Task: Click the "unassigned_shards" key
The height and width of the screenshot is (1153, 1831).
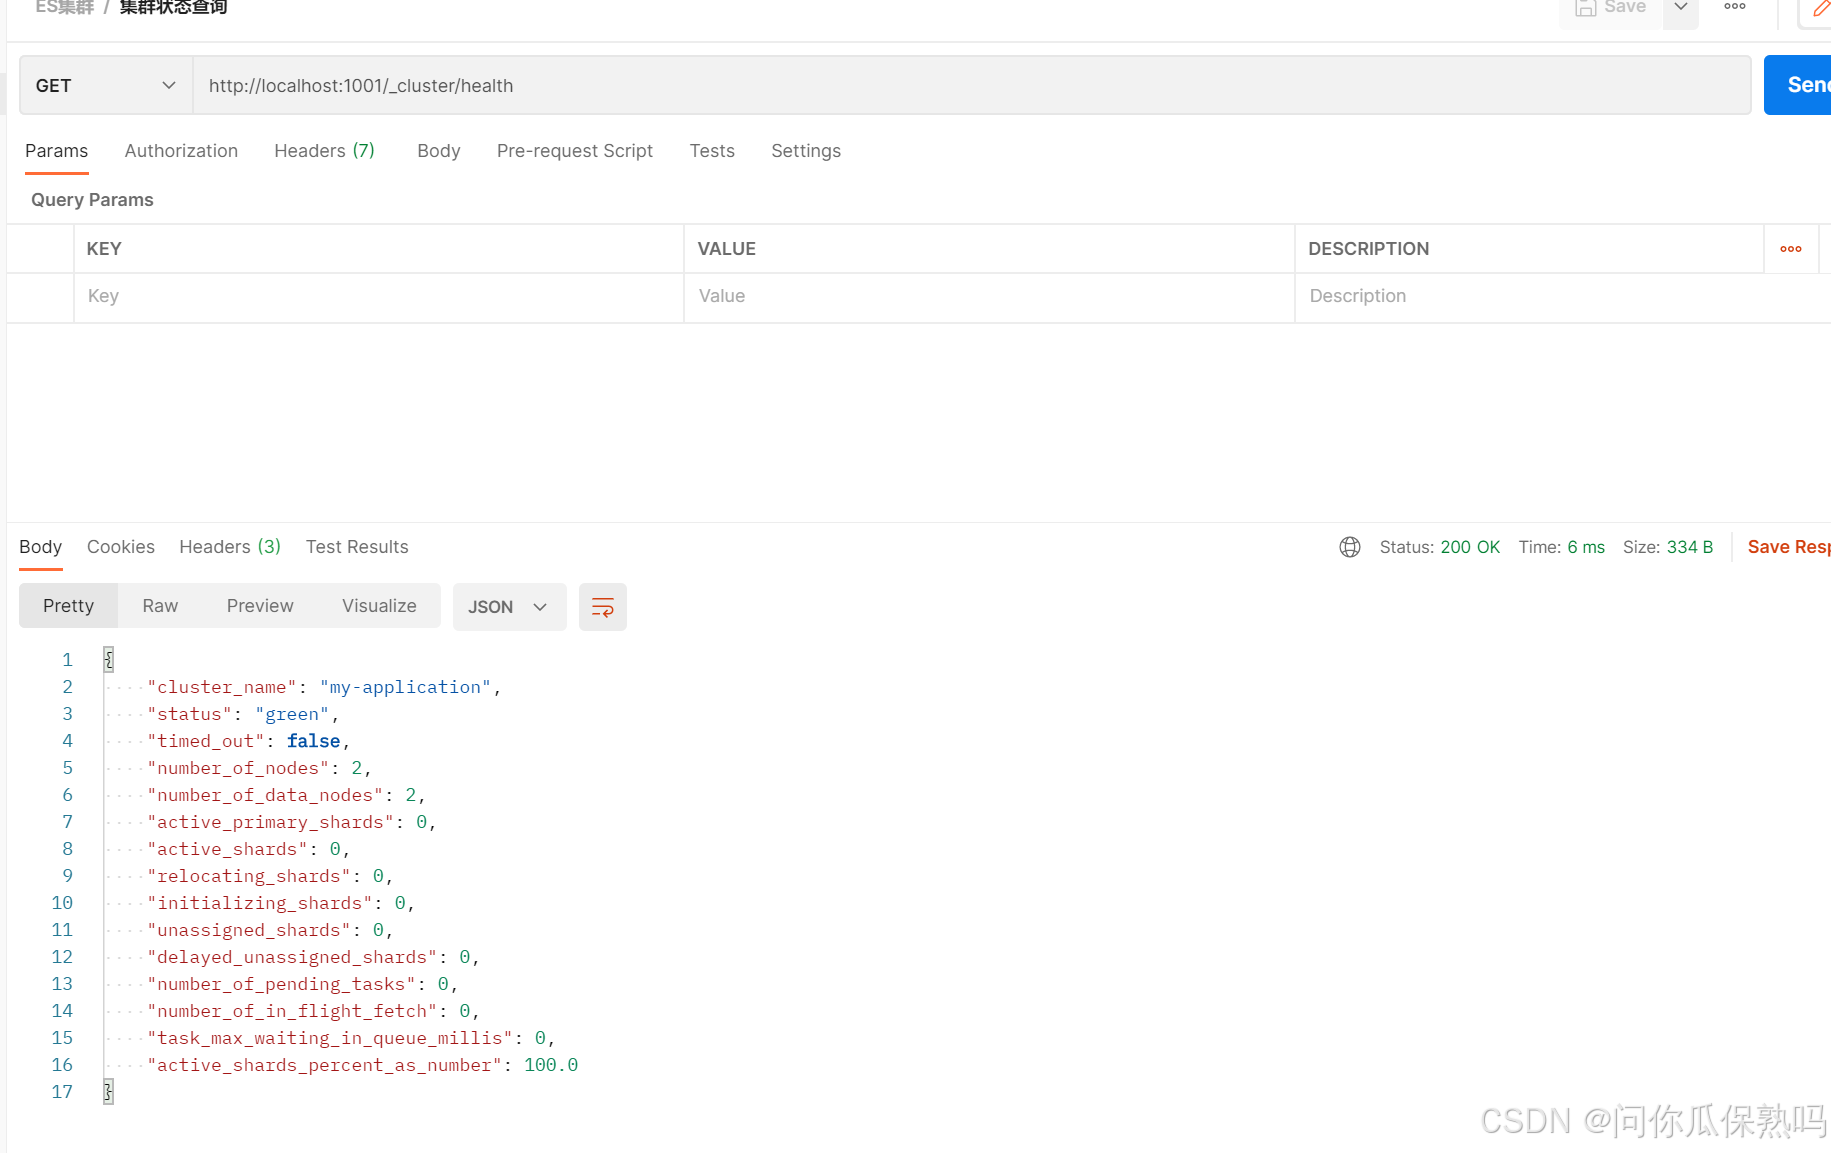Action: click(x=249, y=930)
